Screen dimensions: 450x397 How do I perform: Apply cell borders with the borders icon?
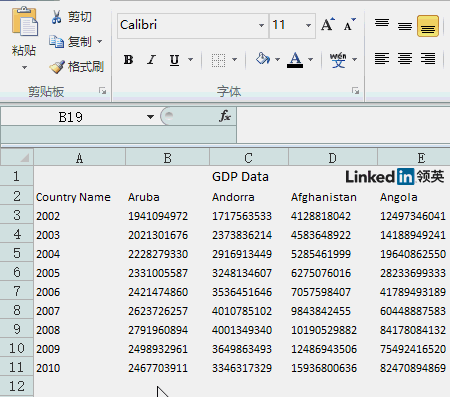pyautogui.click(x=218, y=60)
